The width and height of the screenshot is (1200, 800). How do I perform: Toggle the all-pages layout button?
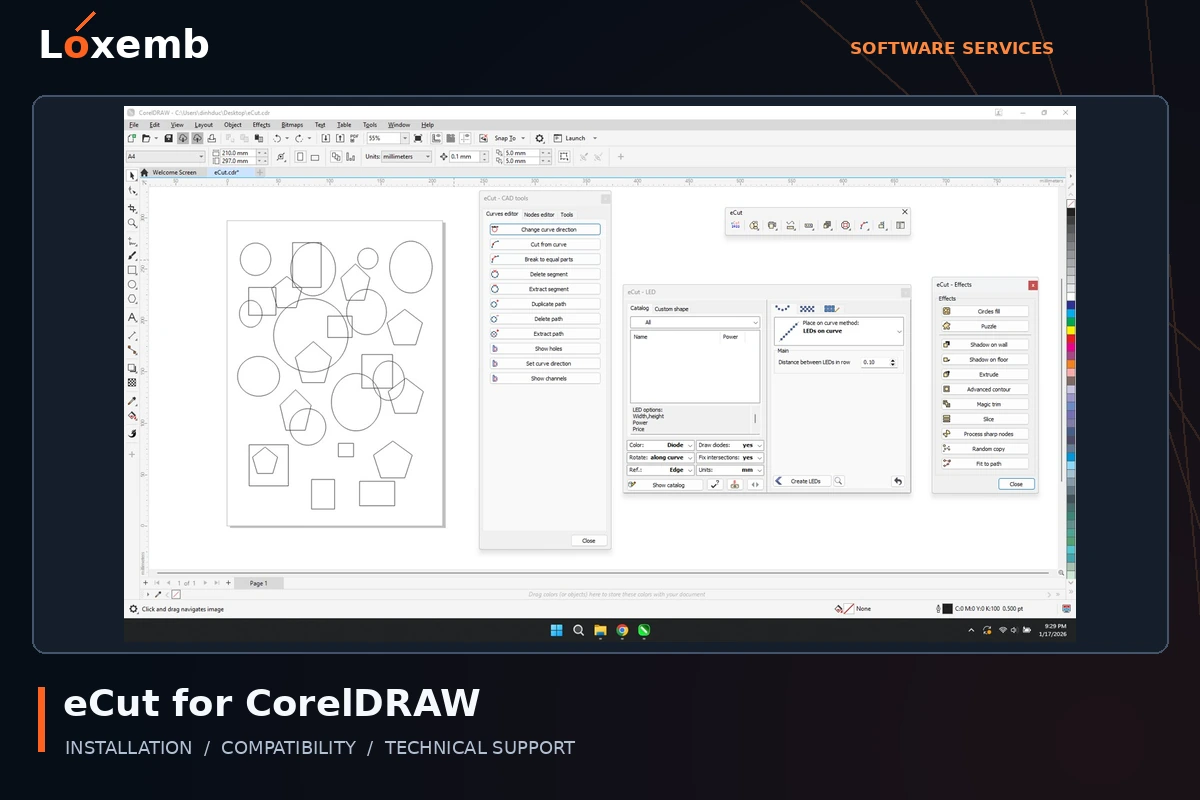click(336, 156)
